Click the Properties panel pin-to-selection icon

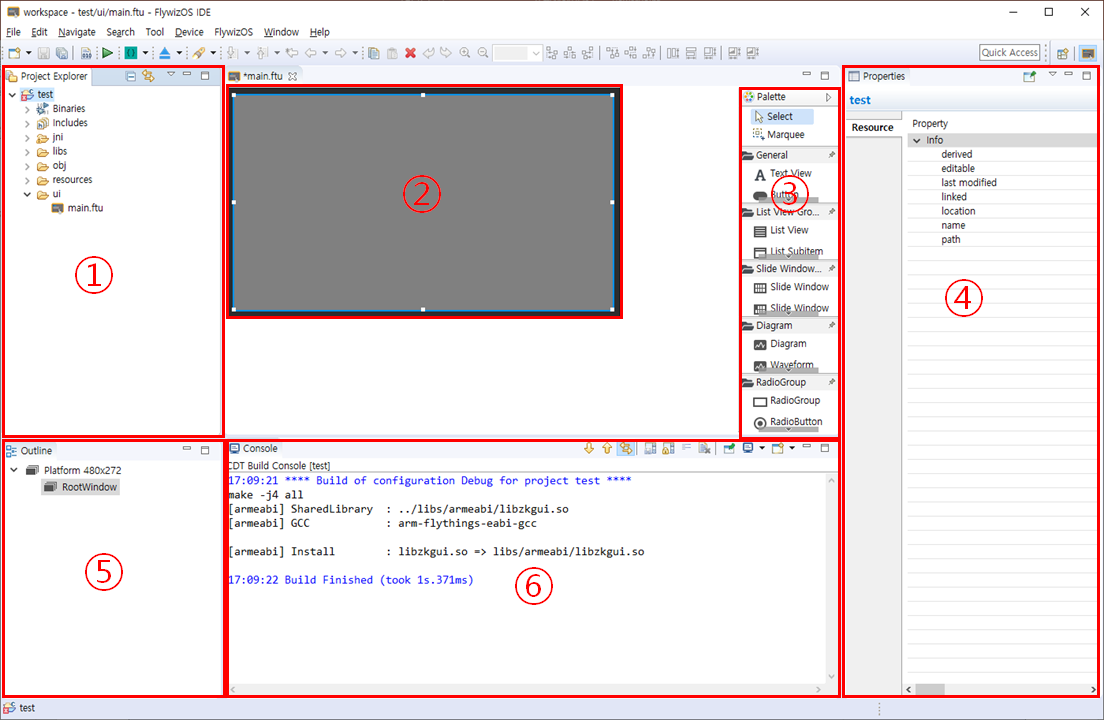[x=1029, y=76]
